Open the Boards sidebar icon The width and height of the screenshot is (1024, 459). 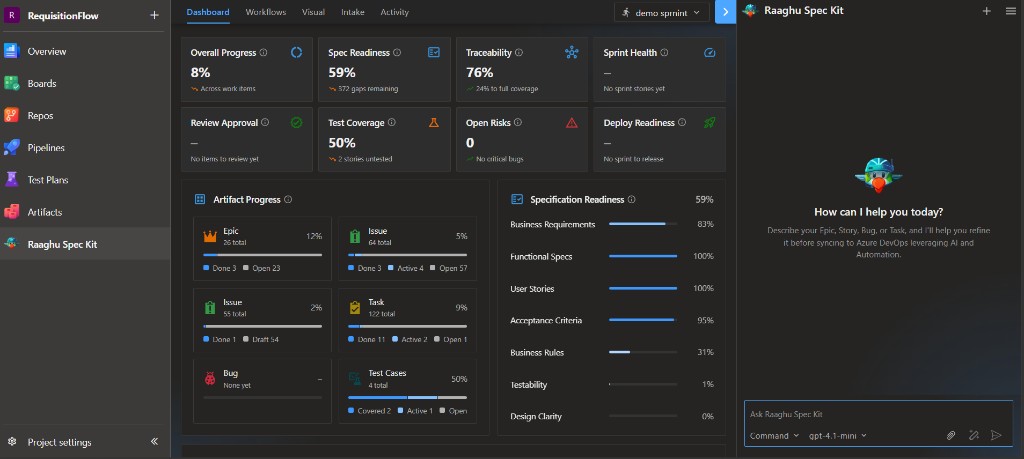11,83
